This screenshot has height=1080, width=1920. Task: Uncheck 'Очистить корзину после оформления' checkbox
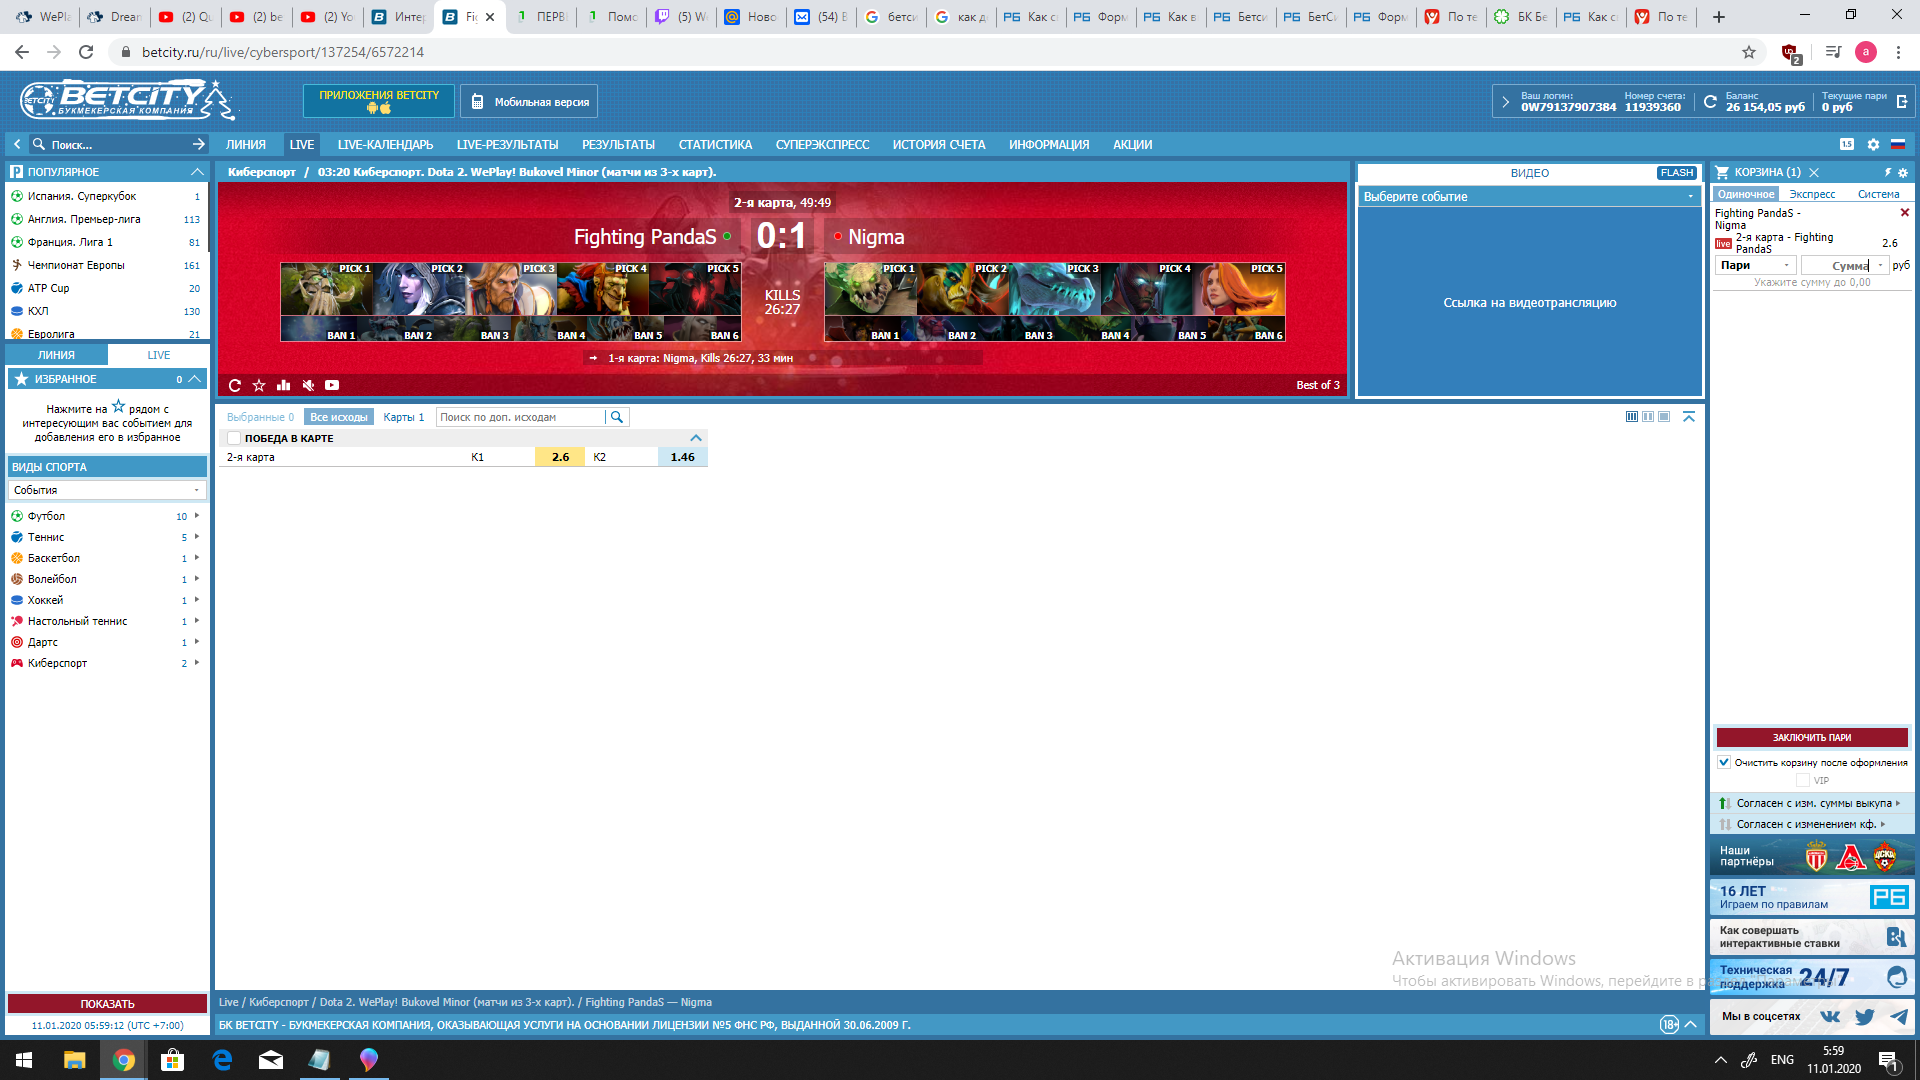[1724, 762]
